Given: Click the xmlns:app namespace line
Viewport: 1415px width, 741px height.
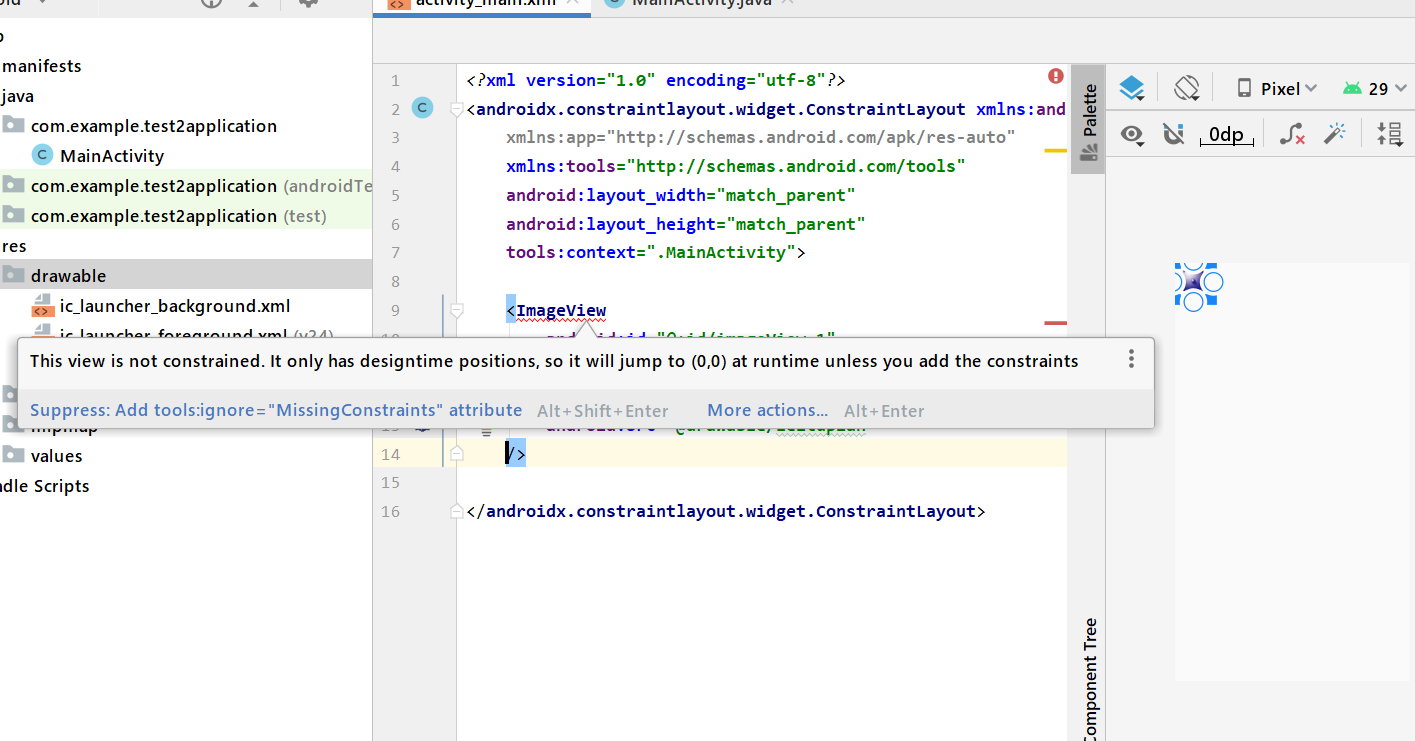Looking at the screenshot, I should point(761,137).
